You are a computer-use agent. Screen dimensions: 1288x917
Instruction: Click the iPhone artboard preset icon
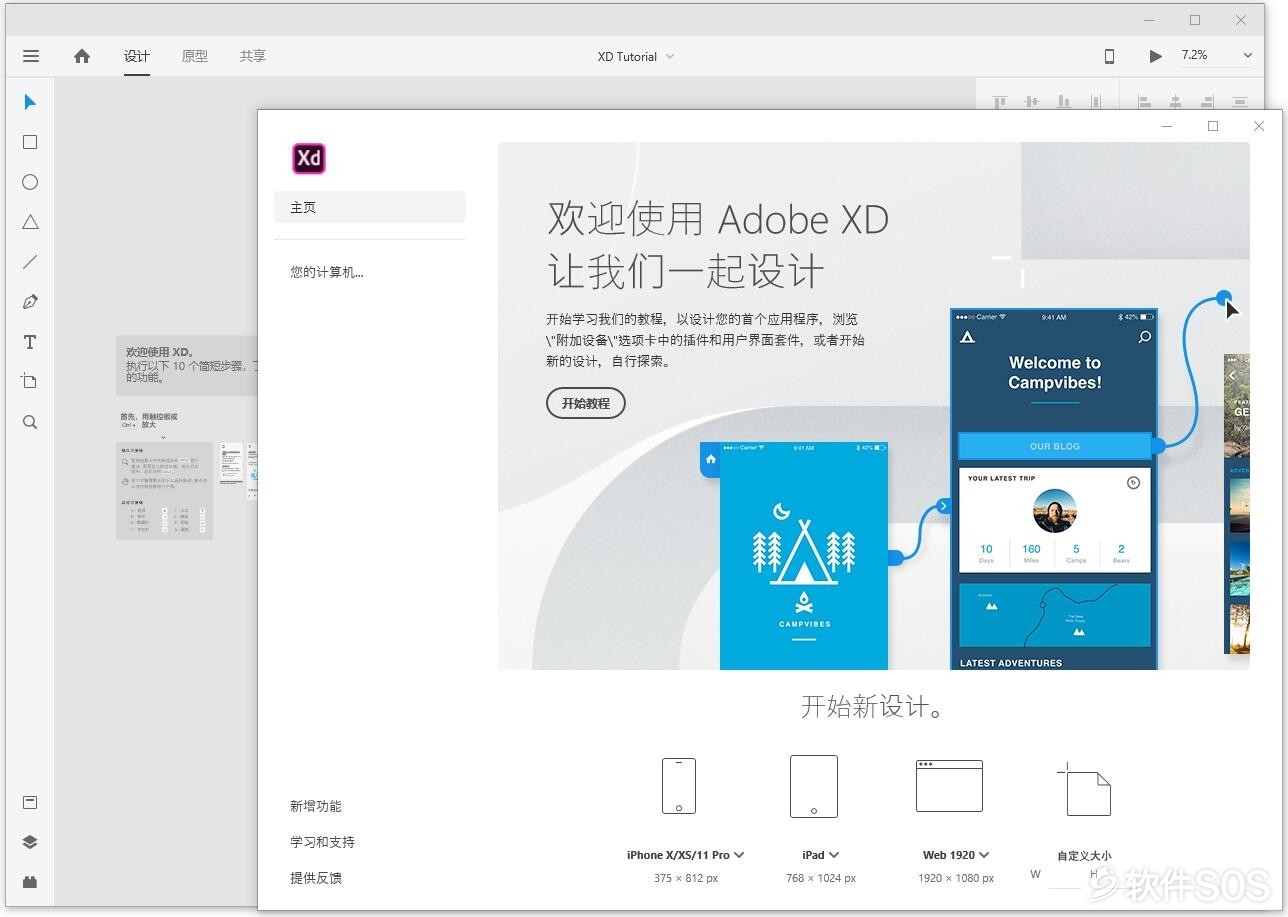[x=679, y=785]
